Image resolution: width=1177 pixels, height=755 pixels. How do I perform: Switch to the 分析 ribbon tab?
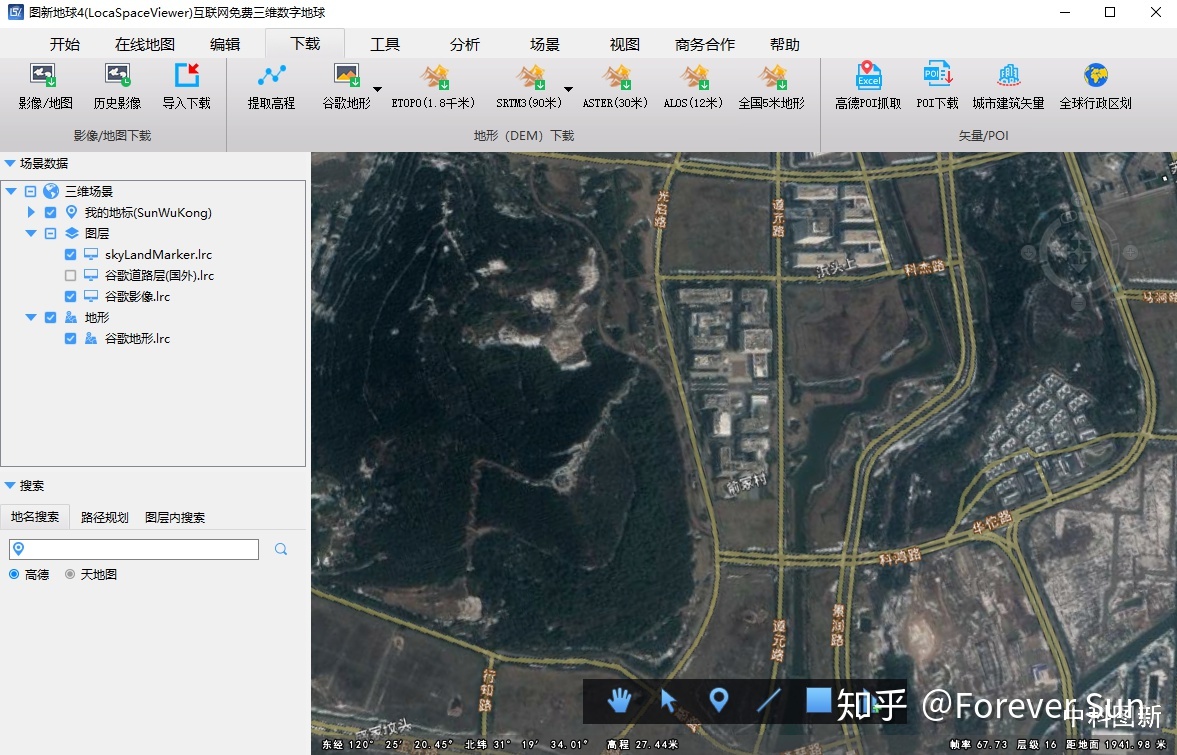click(x=465, y=44)
